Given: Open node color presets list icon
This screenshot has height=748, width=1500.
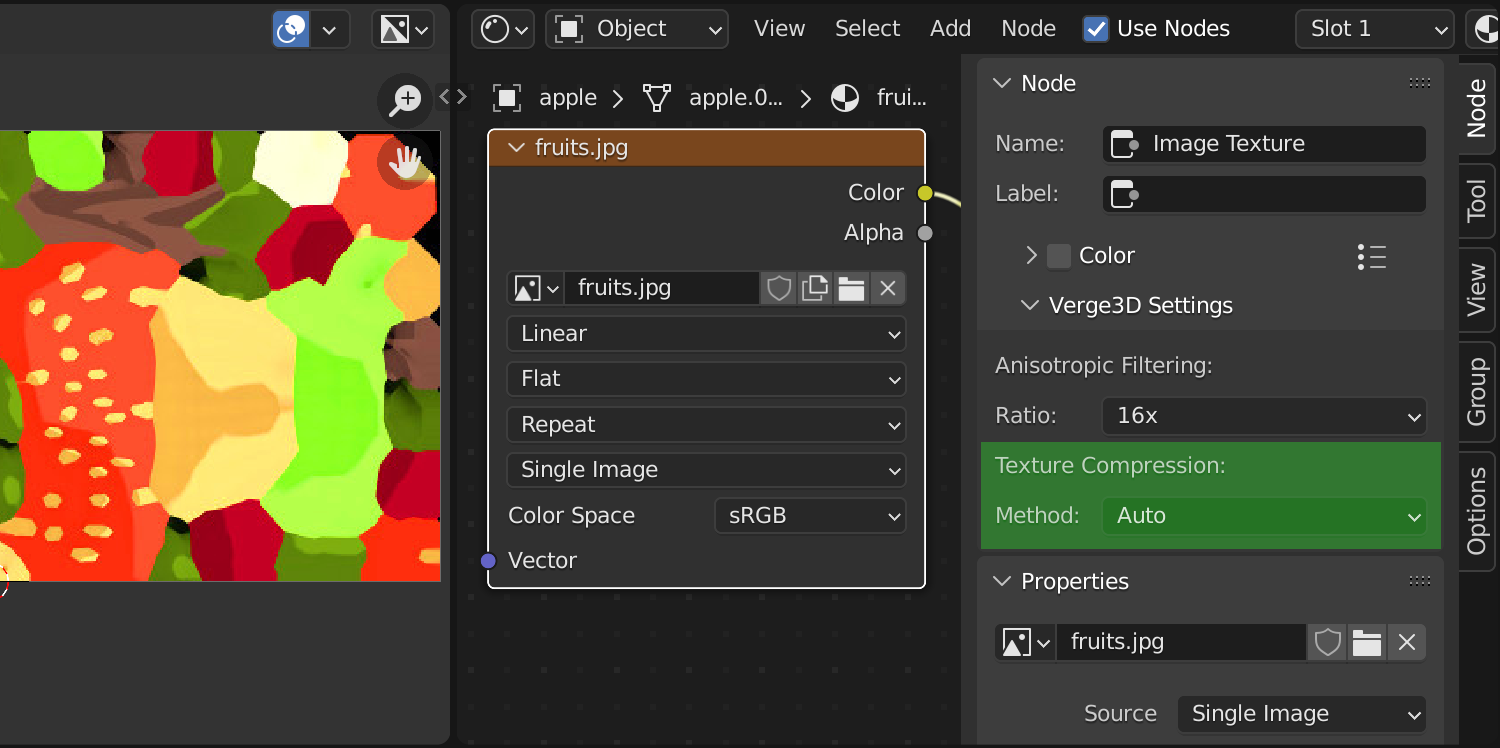Looking at the screenshot, I should click(x=1372, y=257).
